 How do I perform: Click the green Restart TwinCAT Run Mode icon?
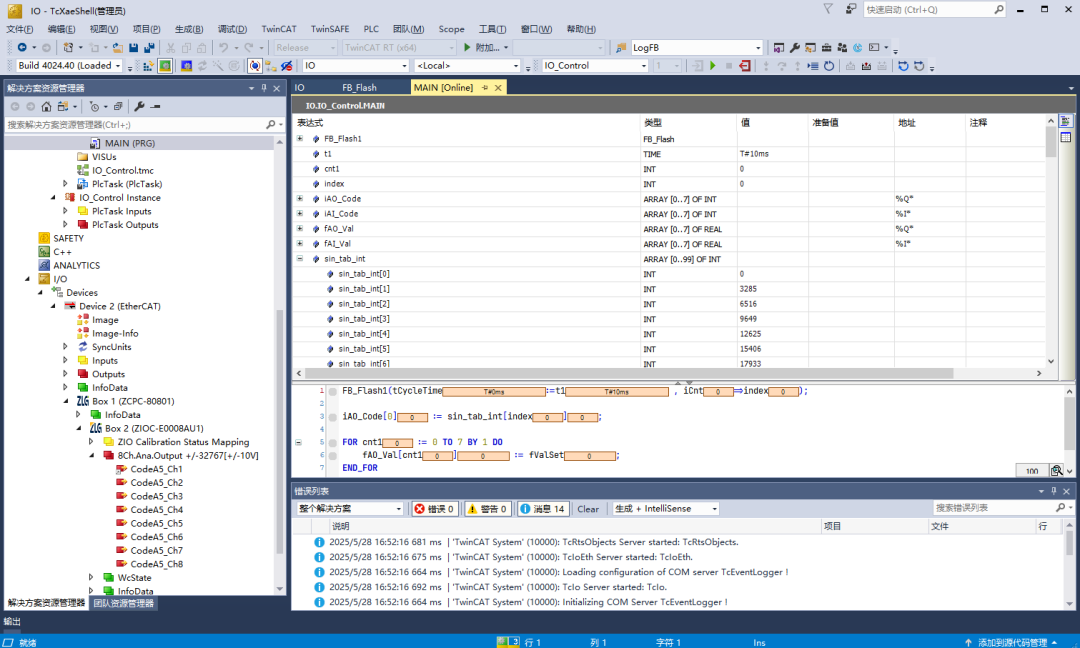[165, 65]
